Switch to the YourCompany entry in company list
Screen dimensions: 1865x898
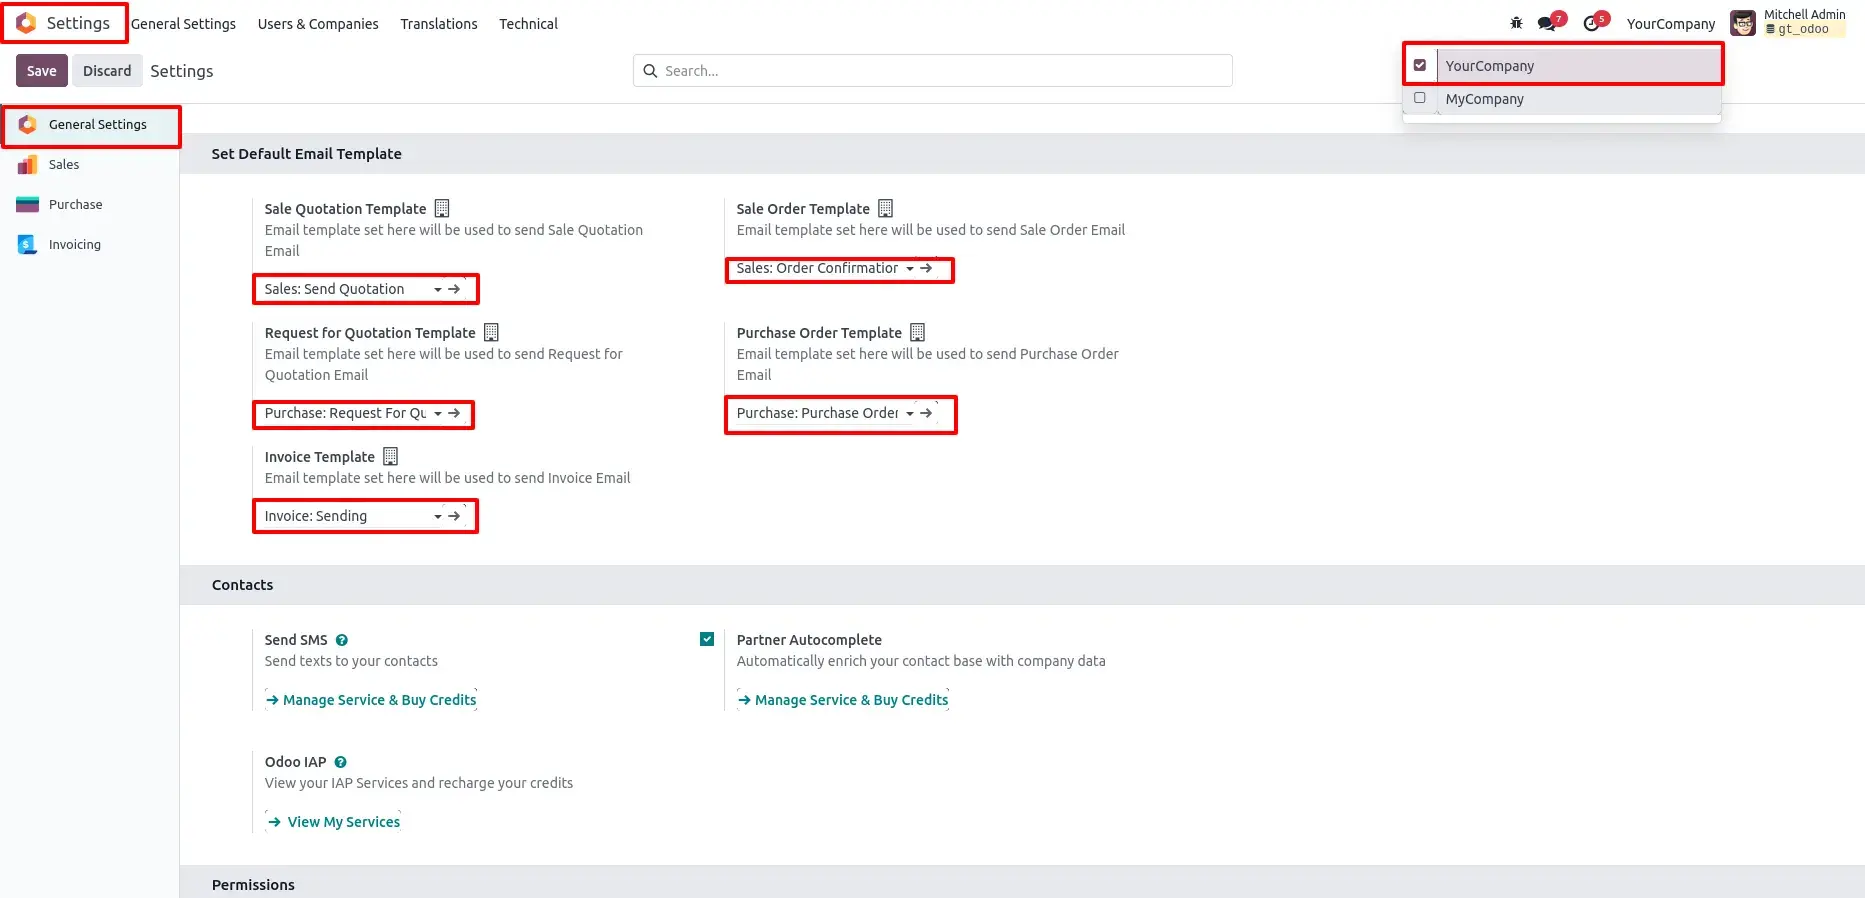[1579, 66]
